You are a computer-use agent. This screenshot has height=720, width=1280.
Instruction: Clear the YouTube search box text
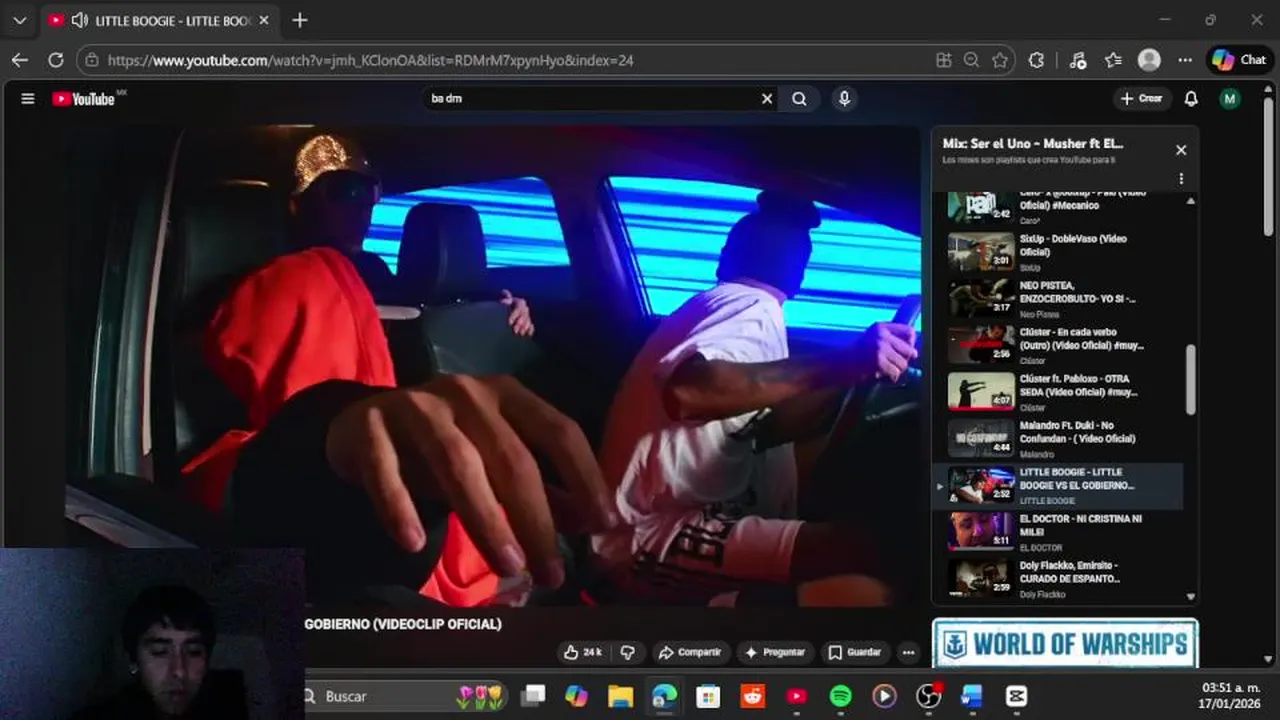pyautogui.click(x=767, y=99)
